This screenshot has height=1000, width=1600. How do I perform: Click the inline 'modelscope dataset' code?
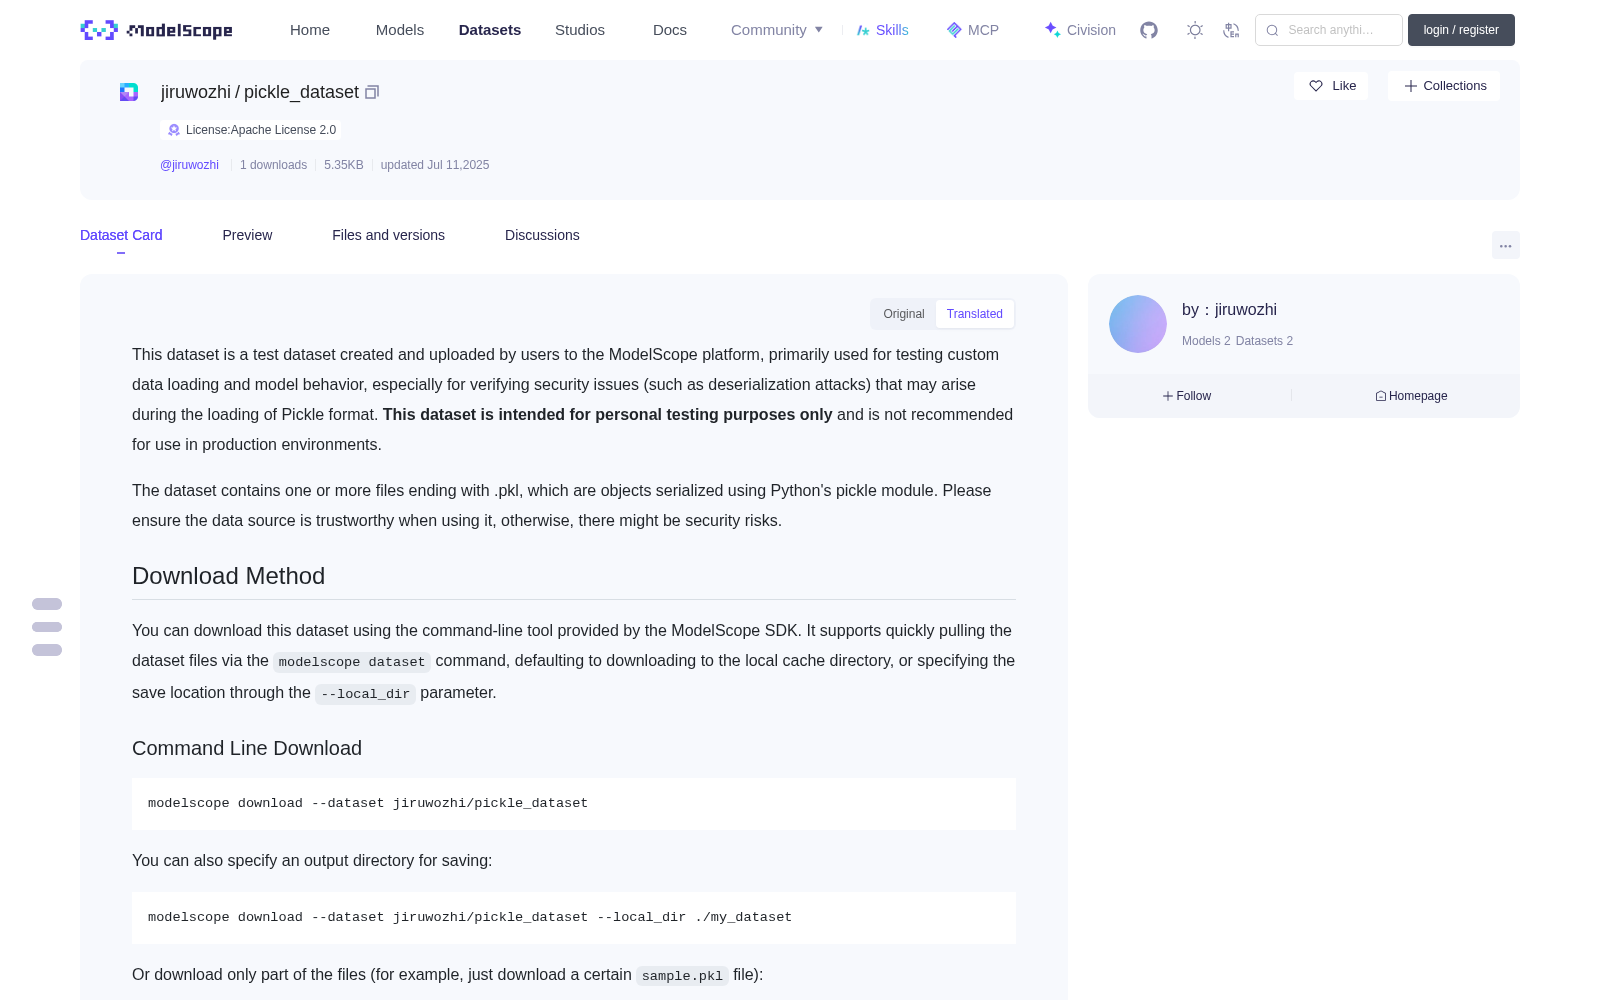coord(352,662)
